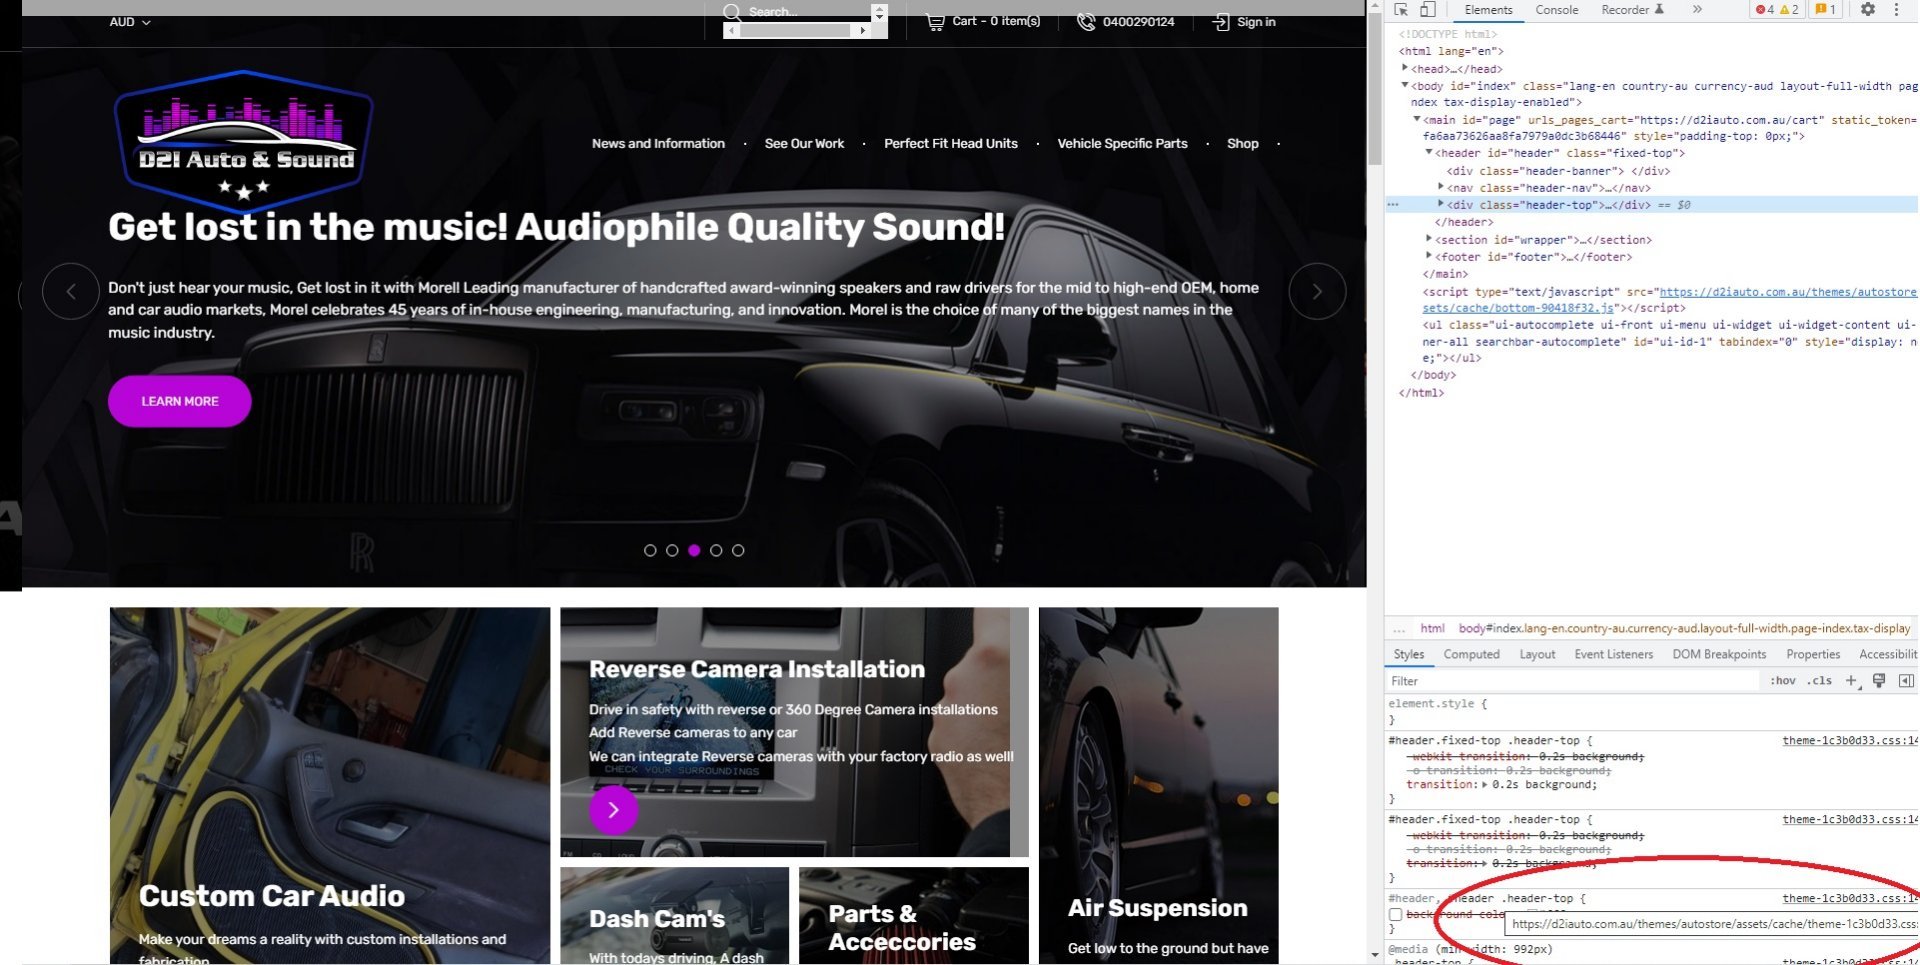Click the Sign in link

1256,22
